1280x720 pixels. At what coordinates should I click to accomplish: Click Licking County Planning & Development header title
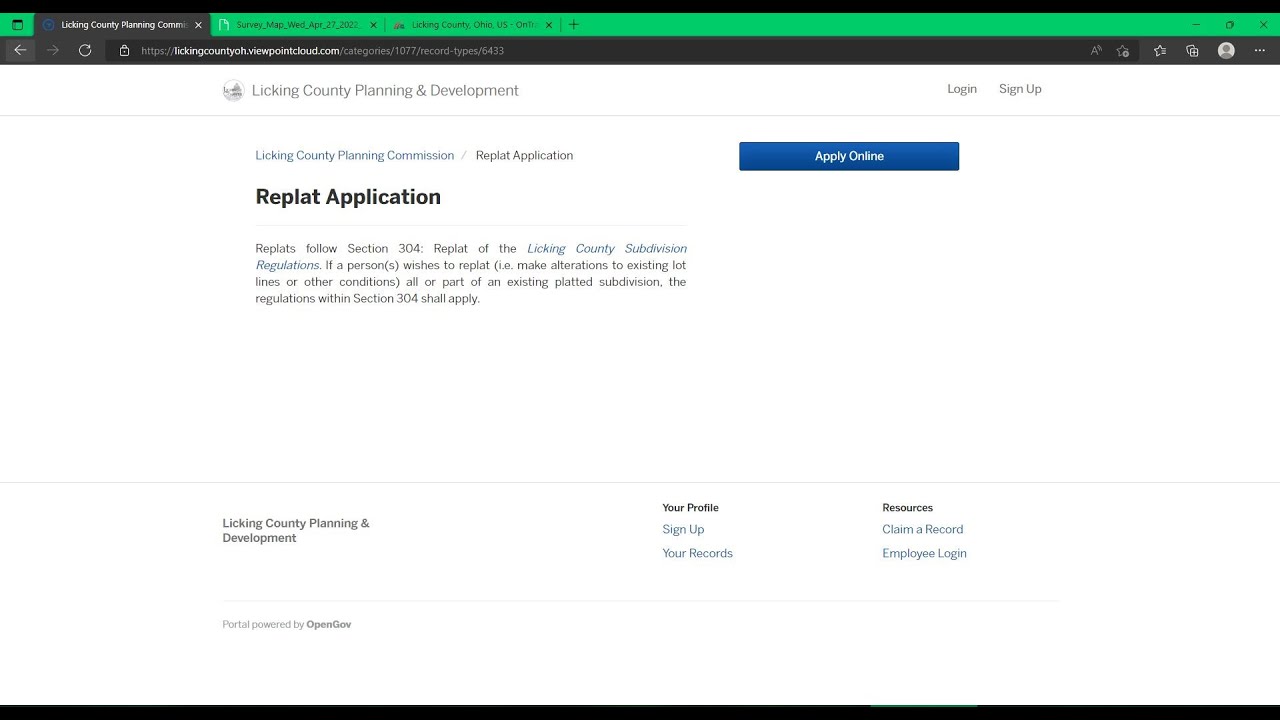click(x=385, y=90)
